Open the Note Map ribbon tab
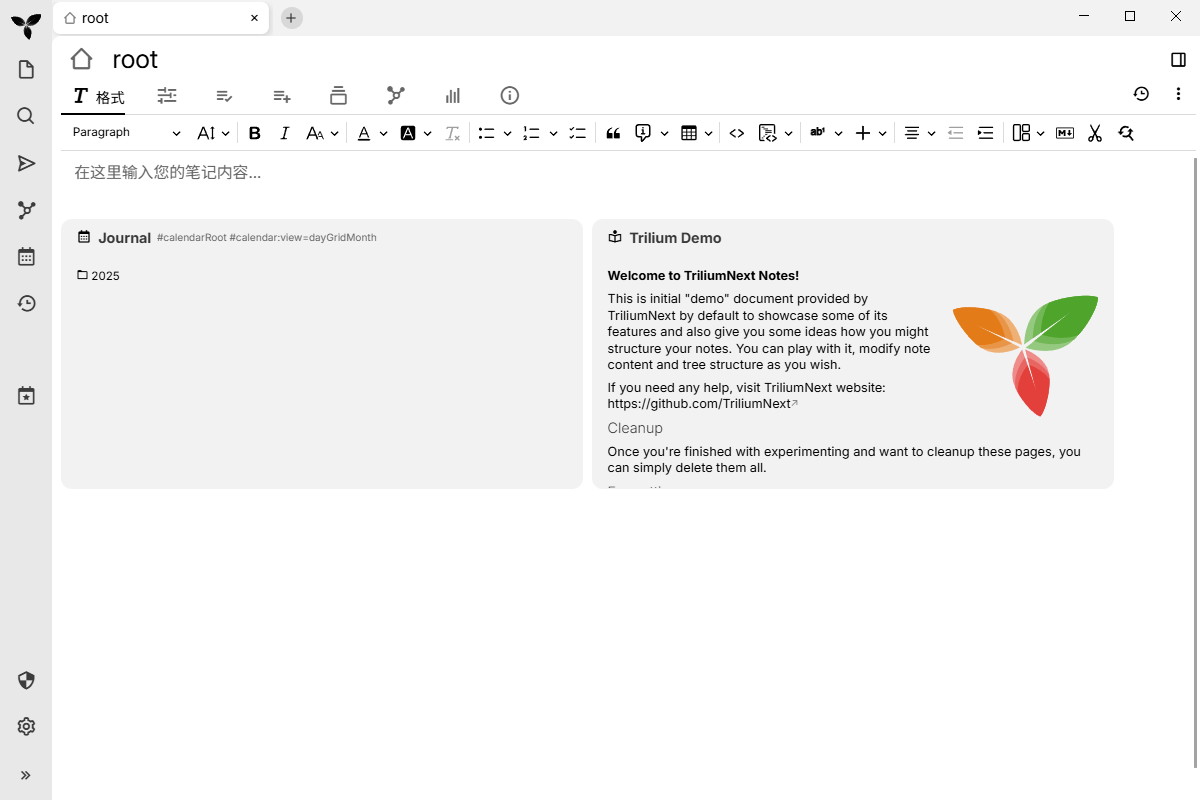This screenshot has width=1200, height=800. click(x=396, y=96)
